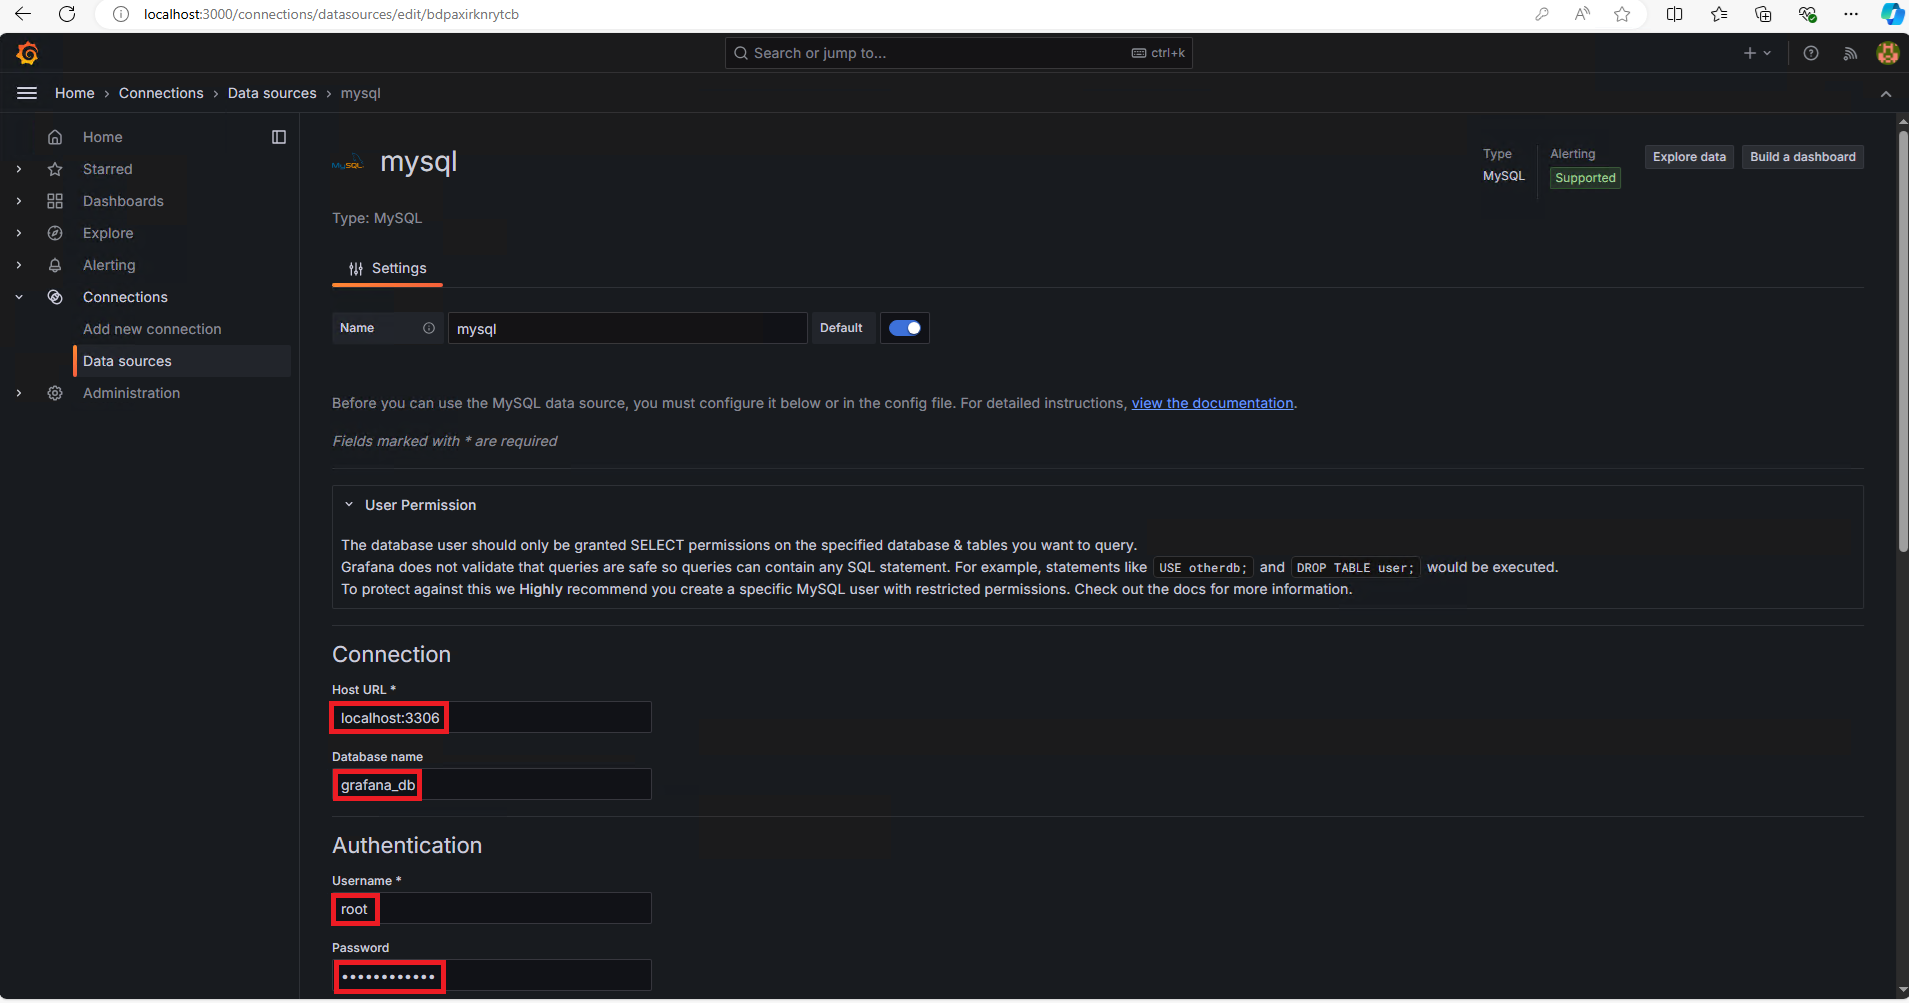Click the Password input field
The image size is (1909, 1003).
click(x=492, y=975)
